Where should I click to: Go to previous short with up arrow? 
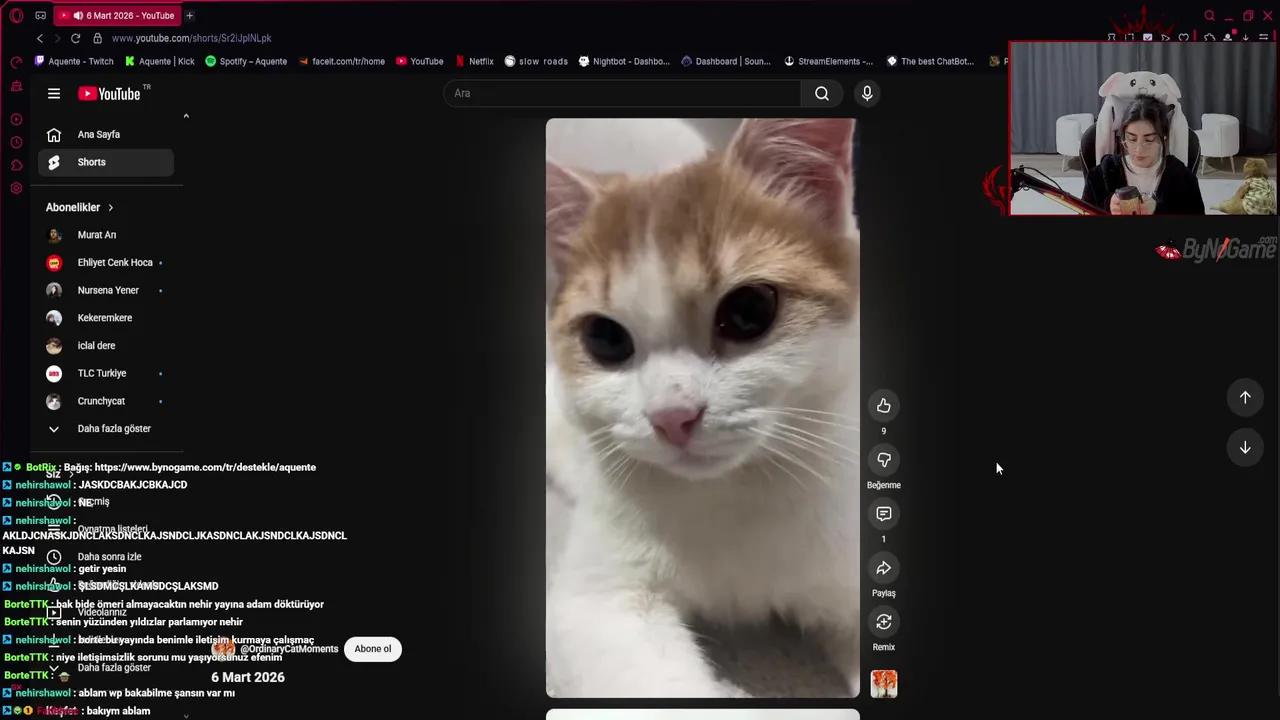tap(1245, 397)
